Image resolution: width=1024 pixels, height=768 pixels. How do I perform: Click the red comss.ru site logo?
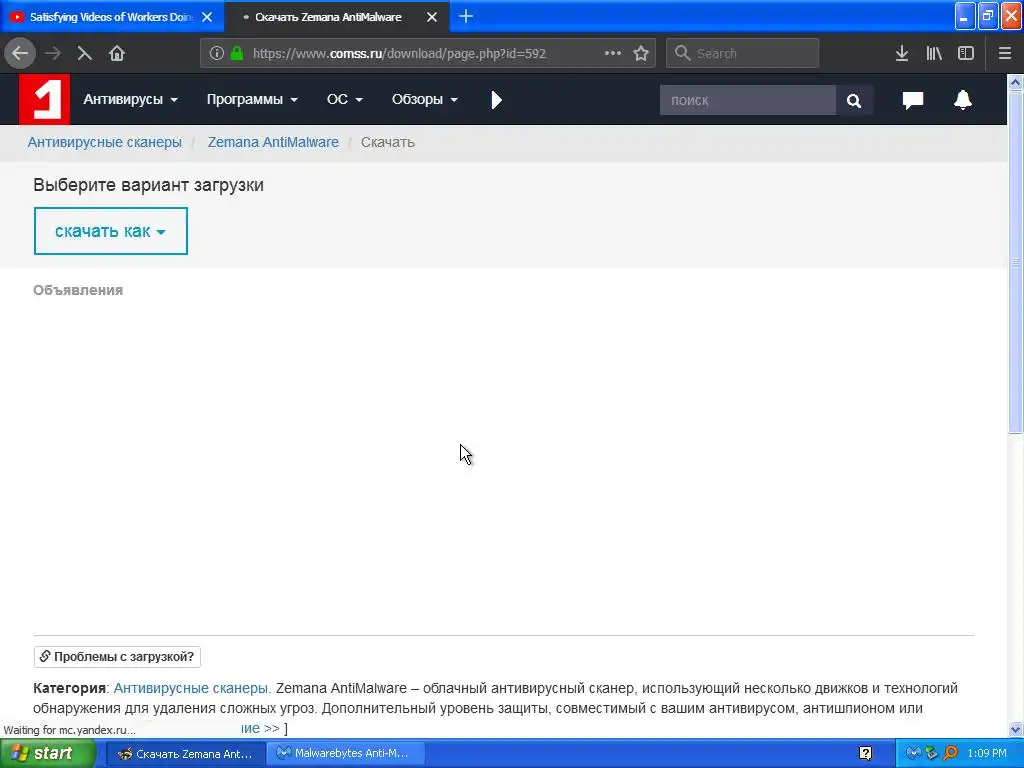coord(44,99)
